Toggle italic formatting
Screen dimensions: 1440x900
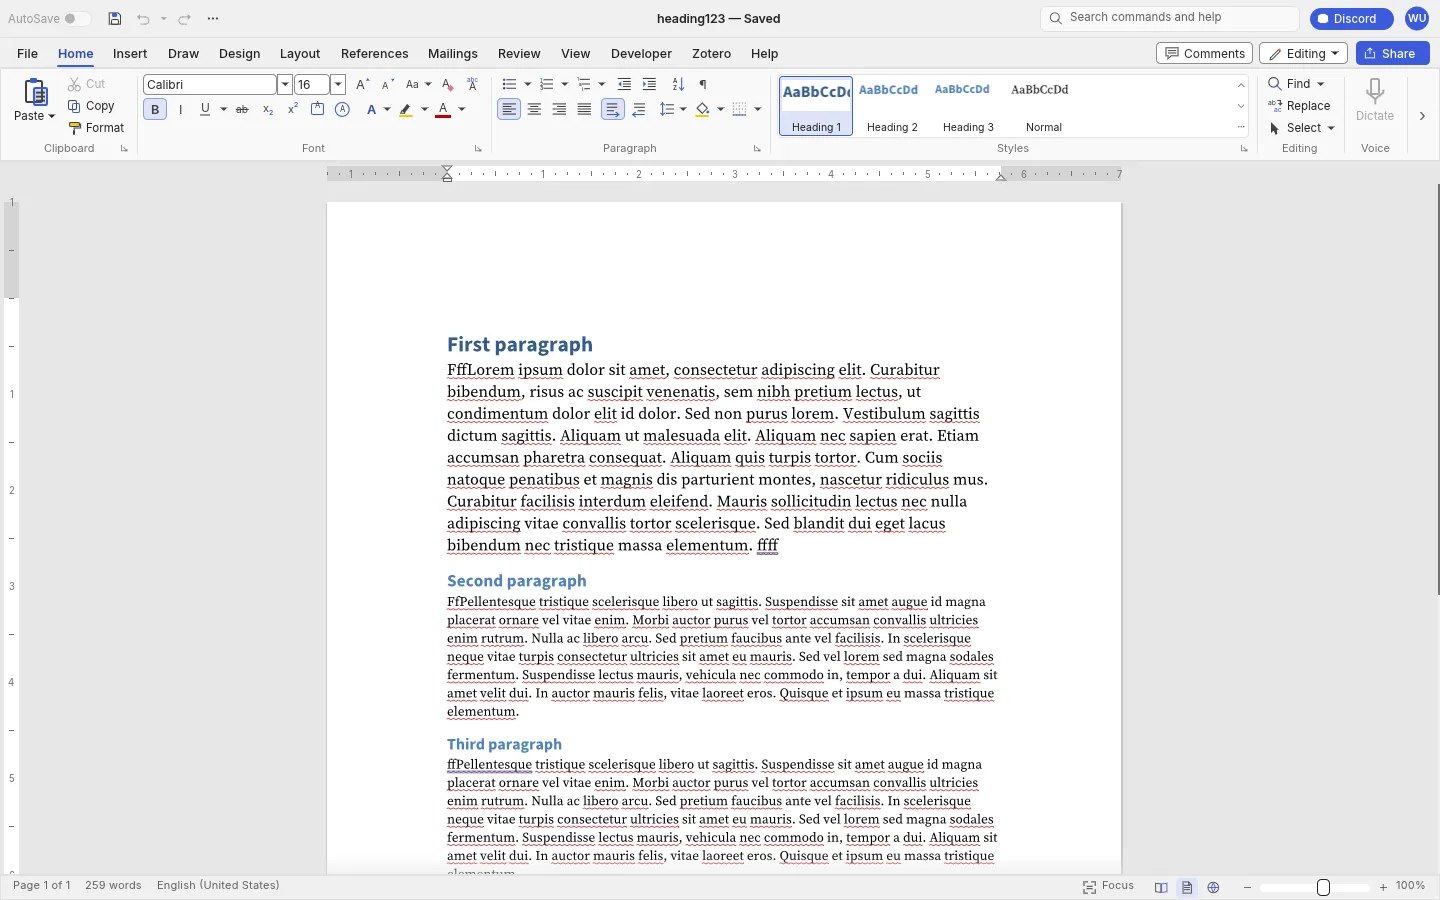tap(180, 110)
